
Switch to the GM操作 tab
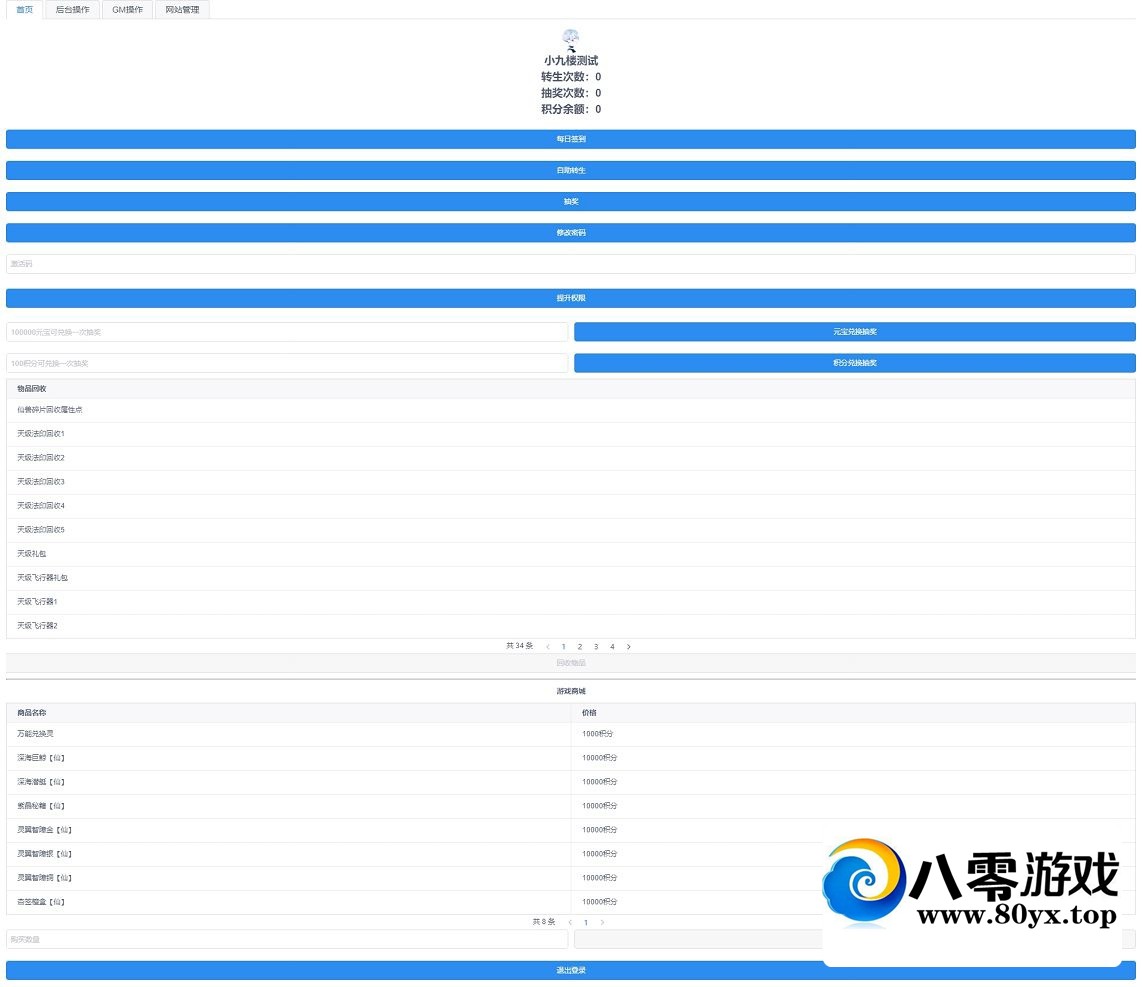(127, 10)
